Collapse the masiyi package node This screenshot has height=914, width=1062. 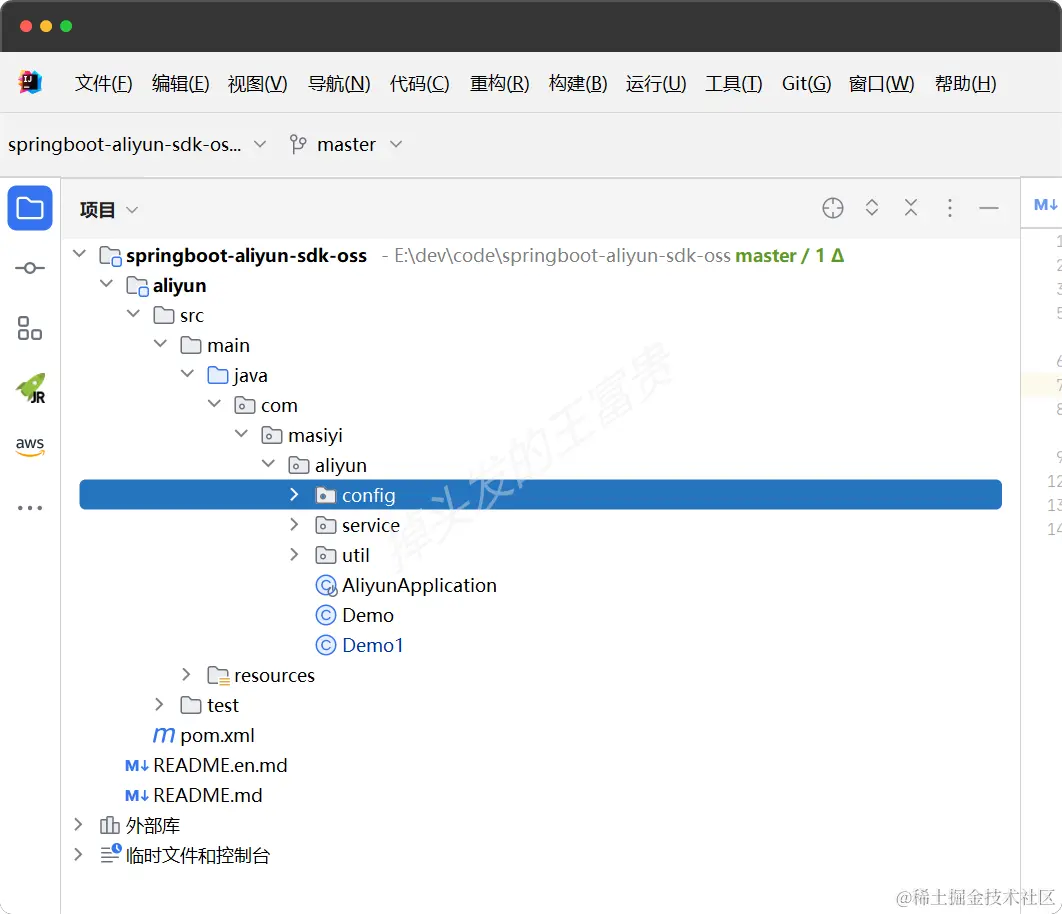[x=242, y=434]
